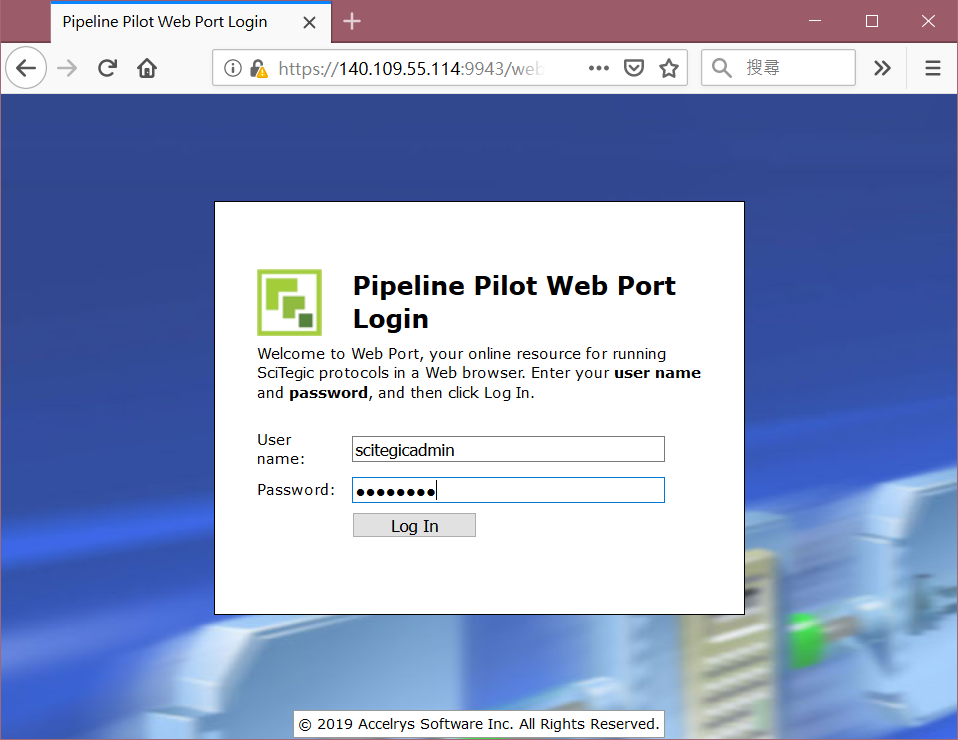Click the Password field
The width and height of the screenshot is (958, 740).
[x=508, y=490]
